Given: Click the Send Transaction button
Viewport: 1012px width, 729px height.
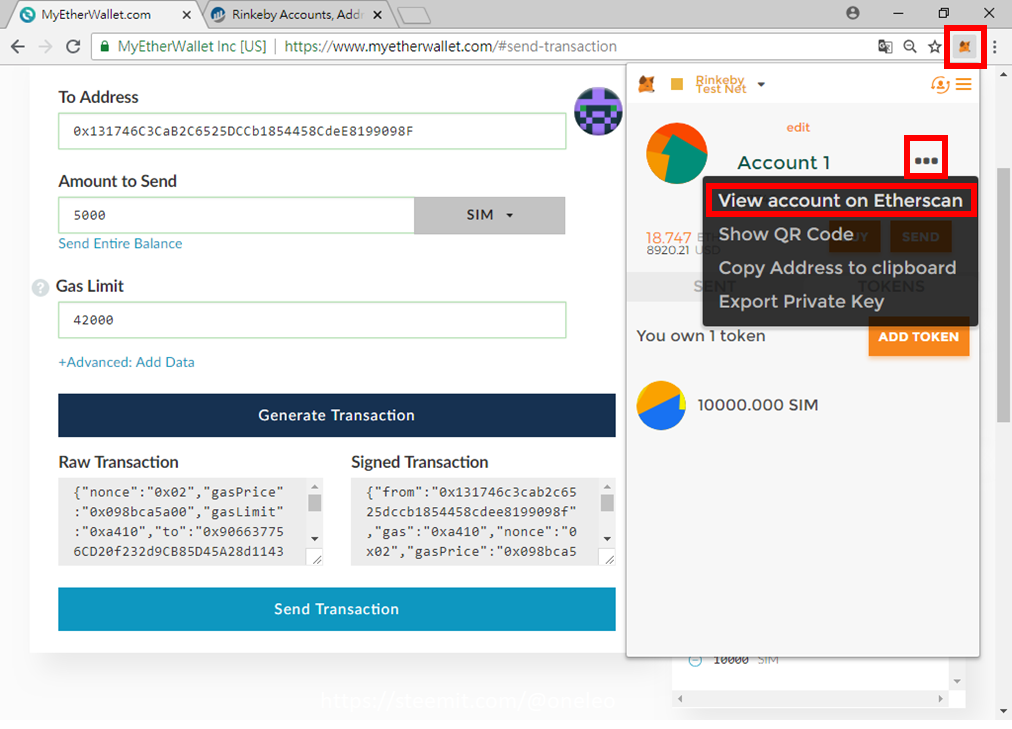Looking at the screenshot, I should 336,609.
